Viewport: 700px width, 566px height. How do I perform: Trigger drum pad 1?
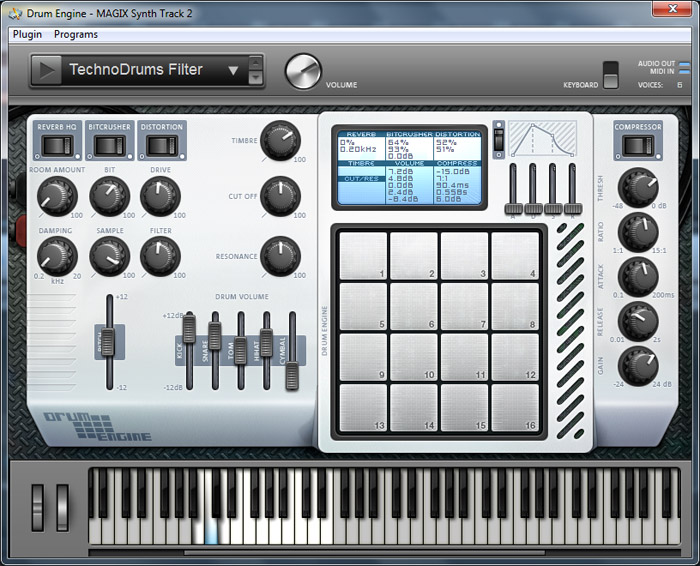pos(363,255)
